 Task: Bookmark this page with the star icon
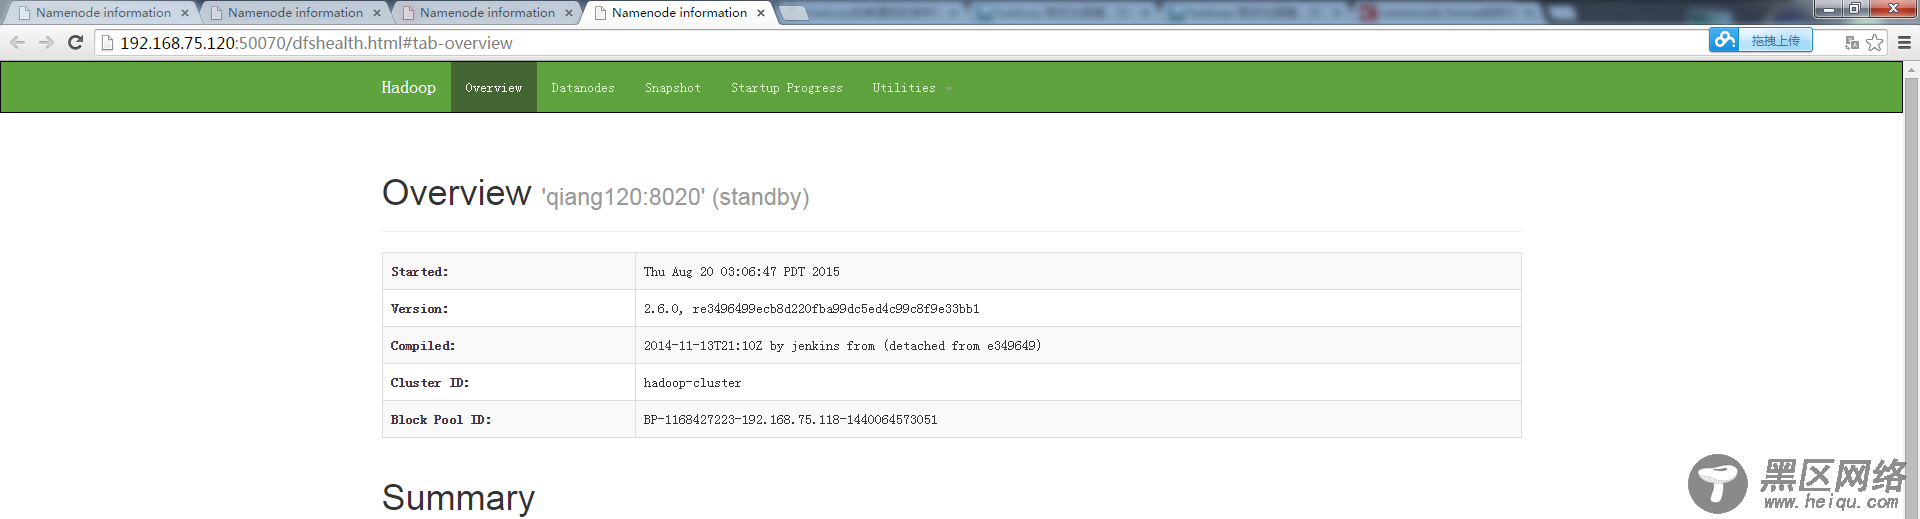click(1874, 42)
